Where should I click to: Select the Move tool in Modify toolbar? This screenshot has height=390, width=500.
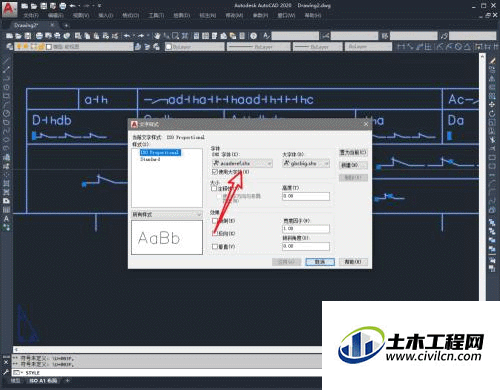pos(492,105)
